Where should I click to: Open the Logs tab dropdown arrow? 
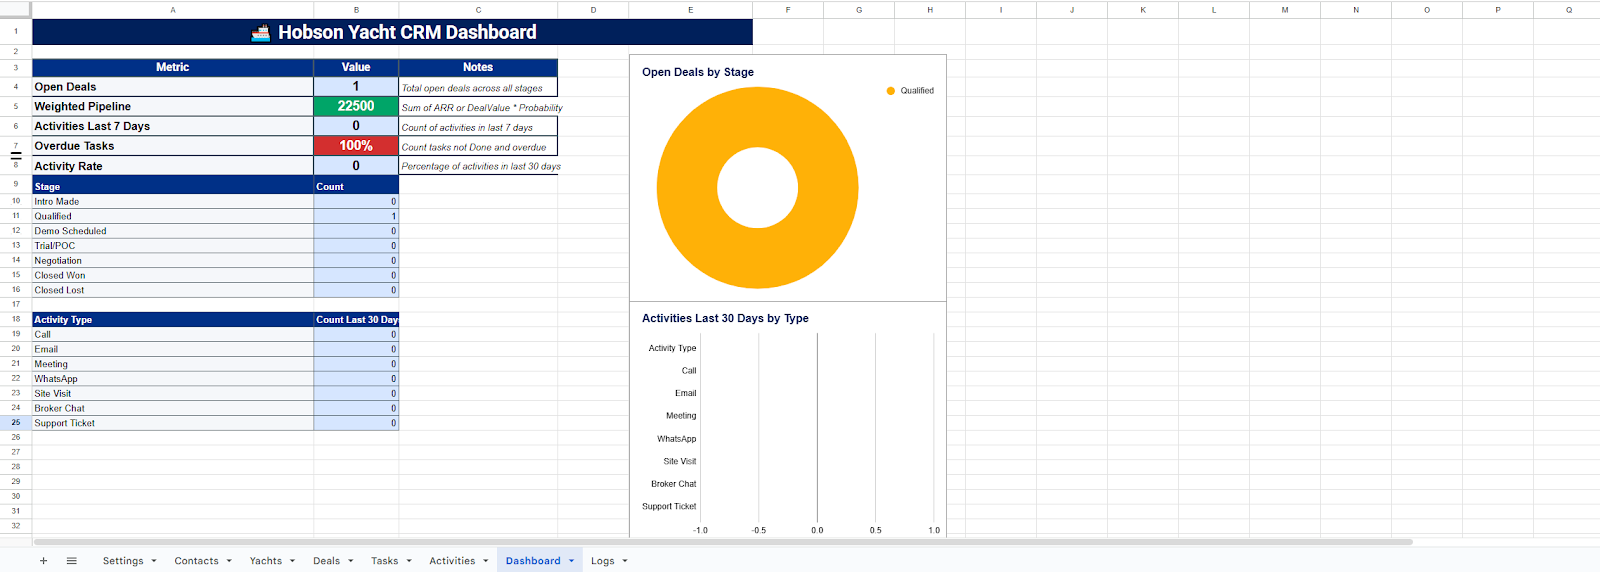coord(625,561)
